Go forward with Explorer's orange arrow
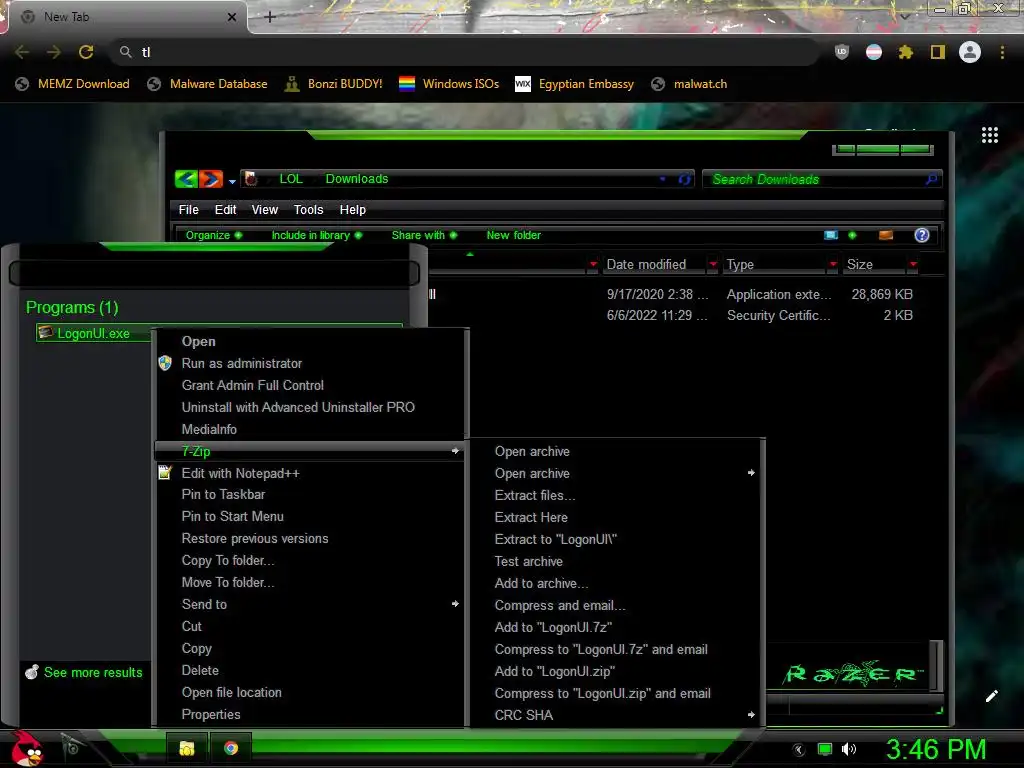The image size is (1024, 768). 210,178
